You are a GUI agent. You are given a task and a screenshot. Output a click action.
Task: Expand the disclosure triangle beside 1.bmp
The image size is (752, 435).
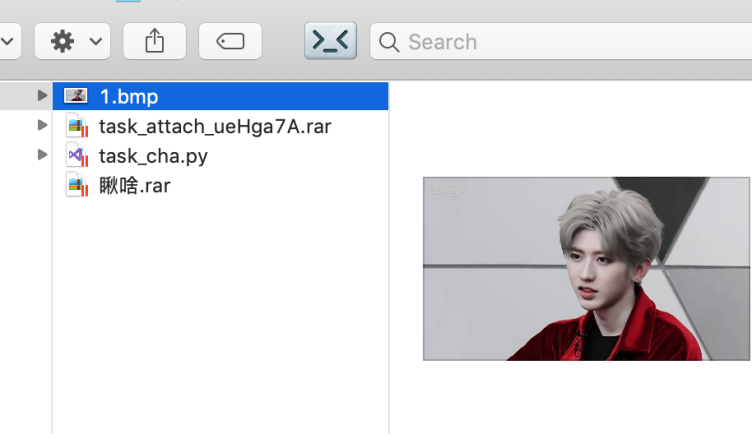(42, 96)
